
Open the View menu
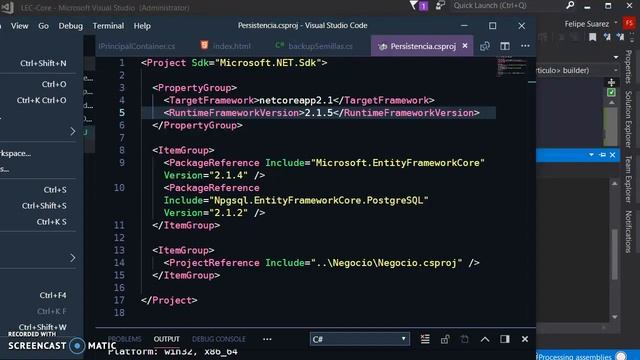[x=20, y=26]
